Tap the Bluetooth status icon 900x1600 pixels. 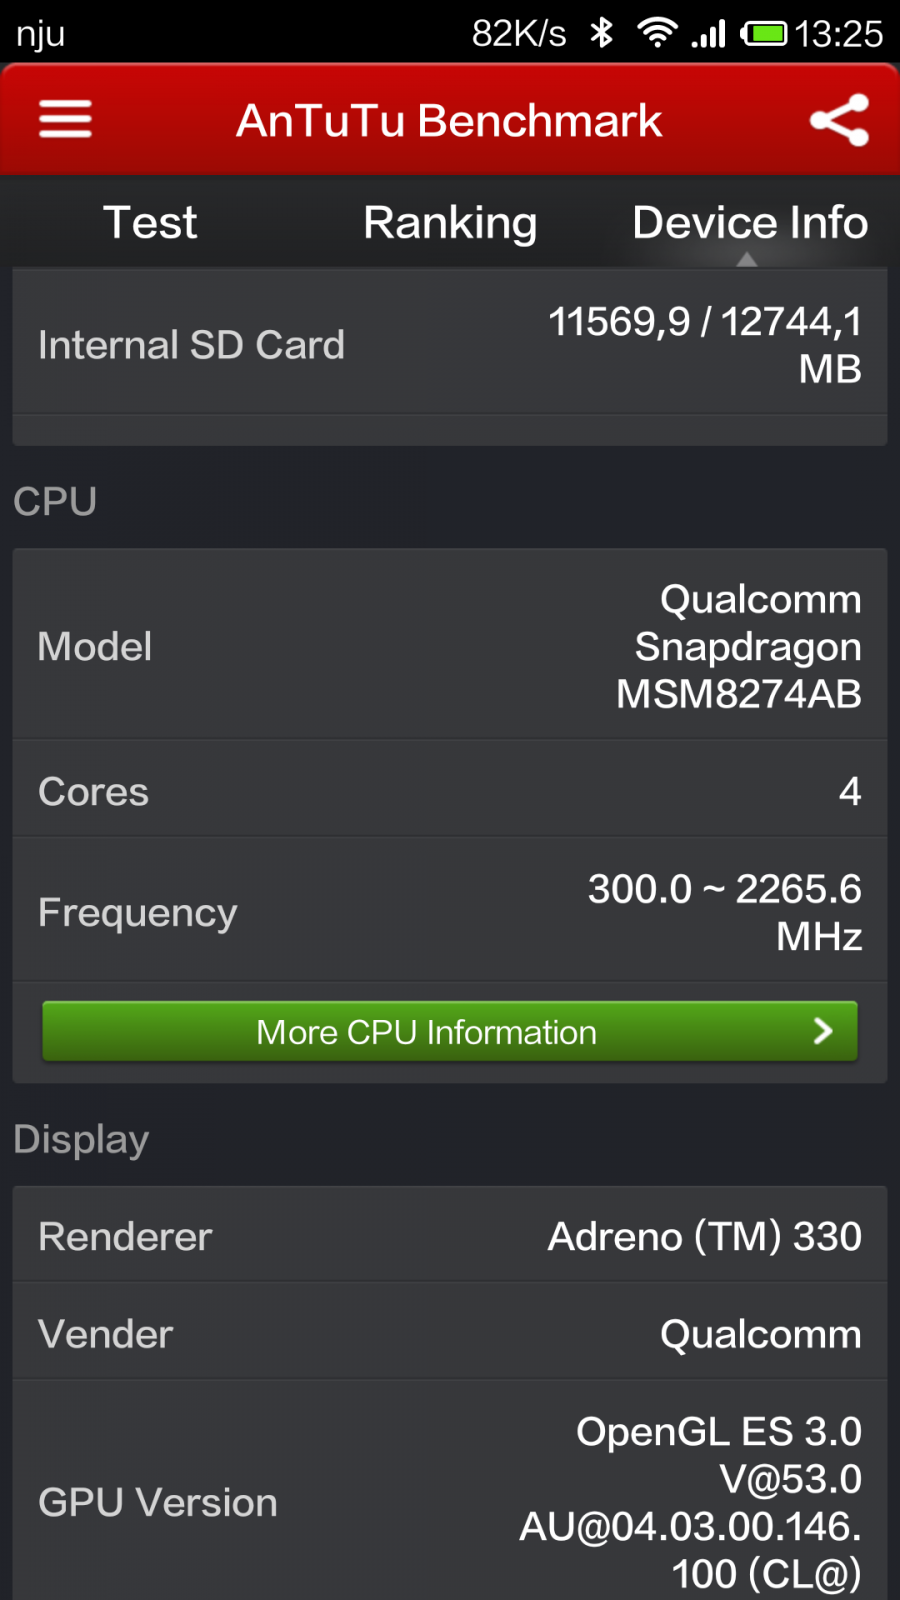(601, 33)
